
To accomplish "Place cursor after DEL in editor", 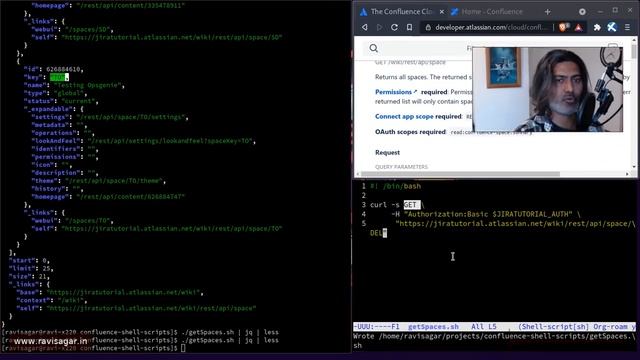I will (x=385, y=233).
